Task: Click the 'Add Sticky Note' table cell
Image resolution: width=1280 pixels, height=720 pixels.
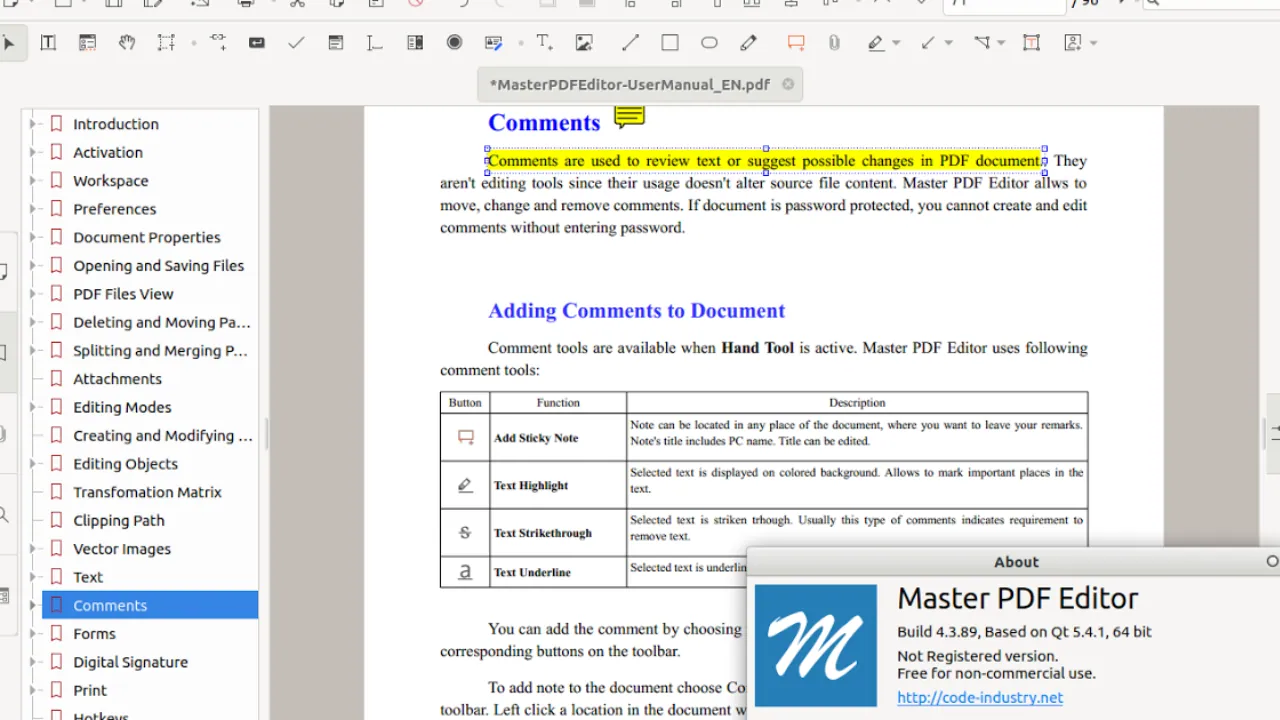Action: (x=558, y=438)
